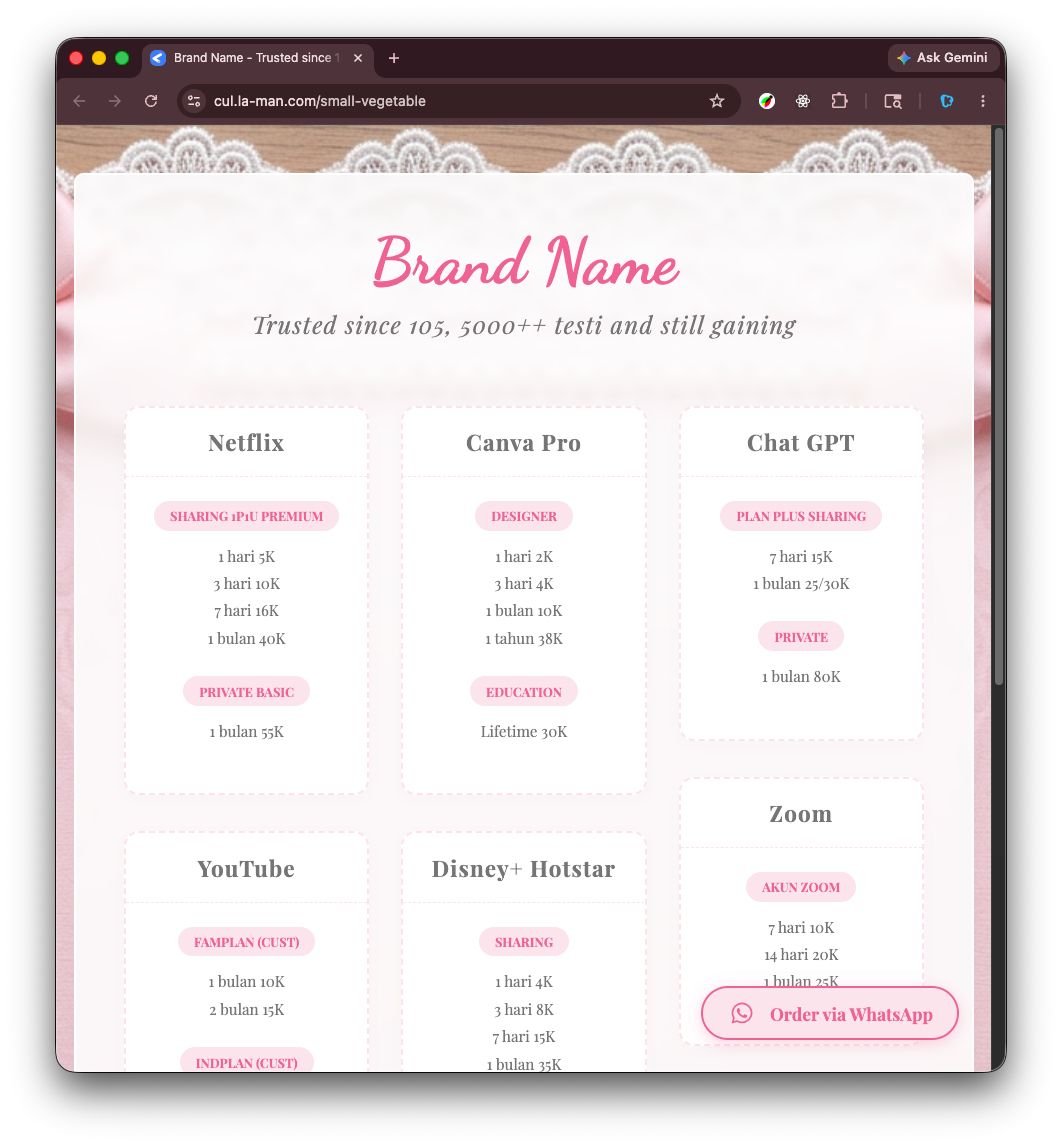Click the browser back arrow
The height and width of the screenshot is (1146, 1062).
click(x=79, y=101)
